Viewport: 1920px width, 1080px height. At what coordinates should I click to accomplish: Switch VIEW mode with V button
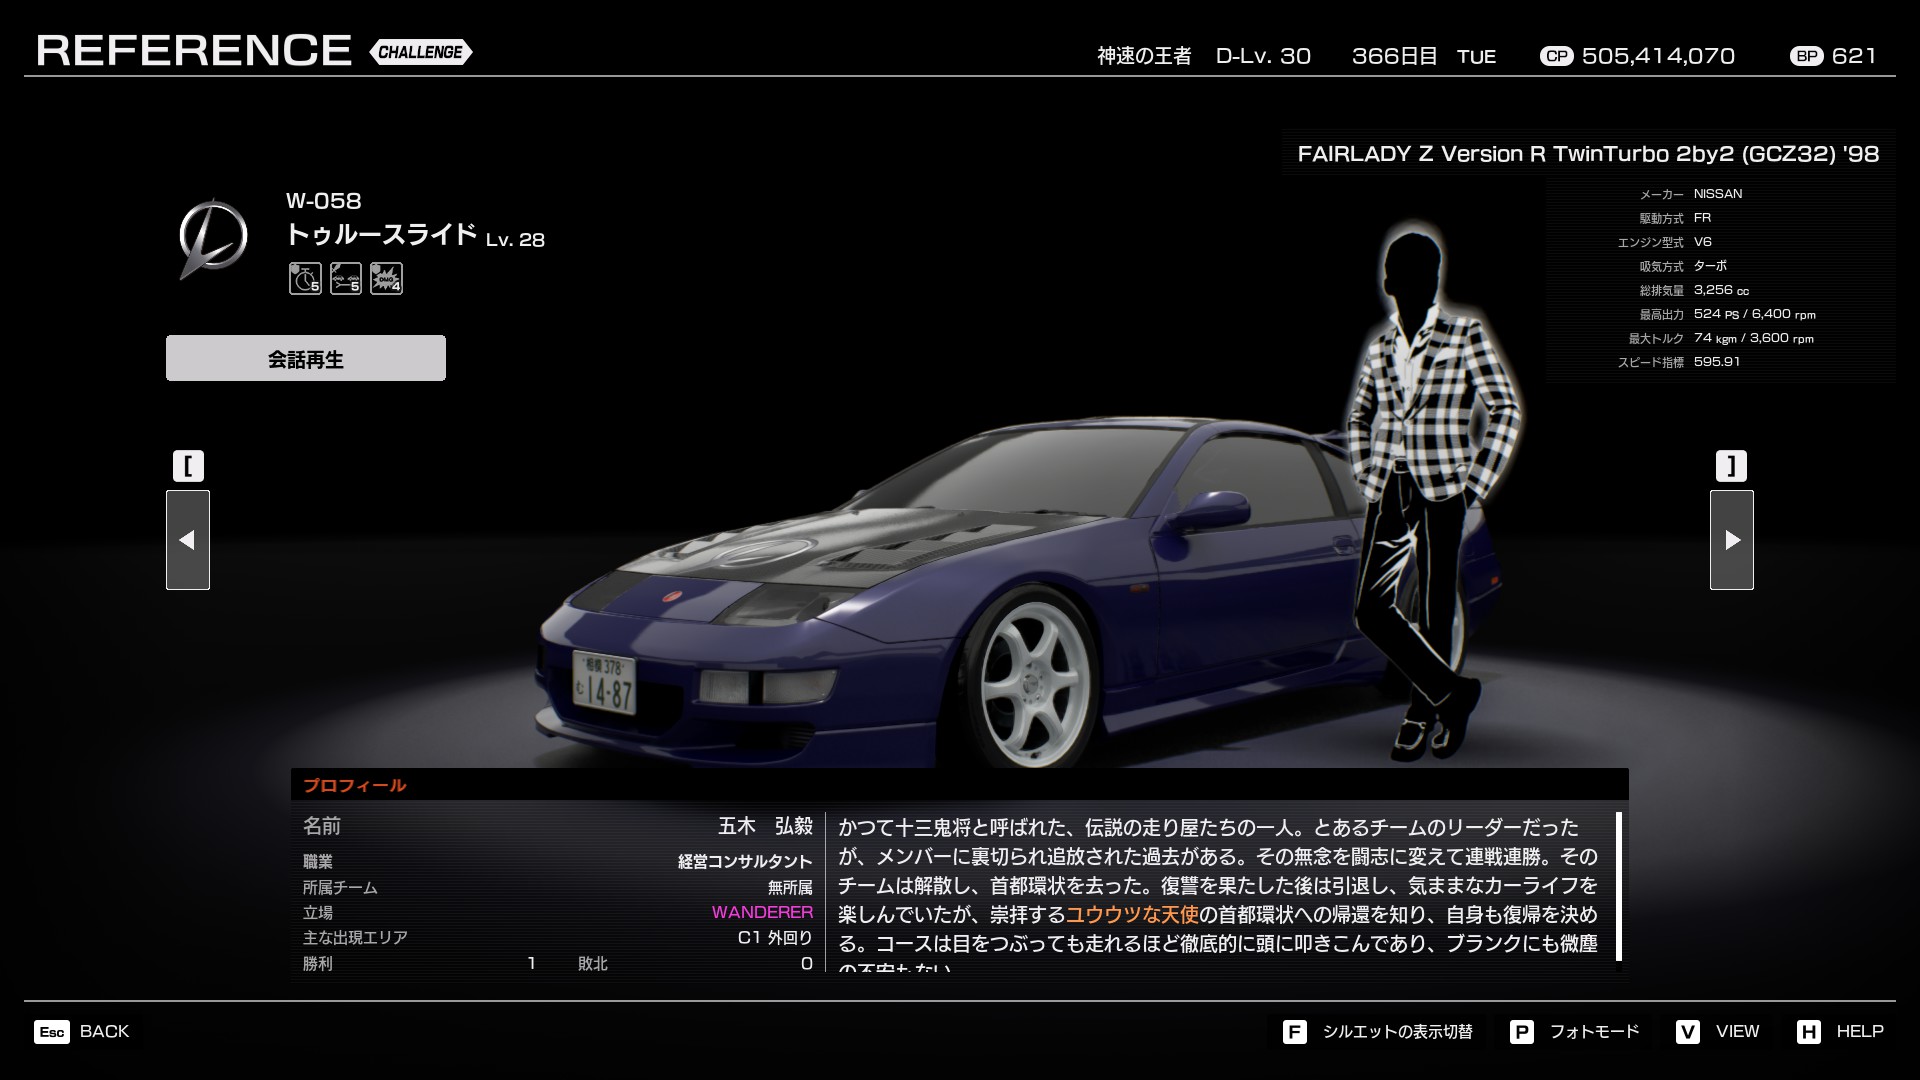(x=1688, y=1032)
